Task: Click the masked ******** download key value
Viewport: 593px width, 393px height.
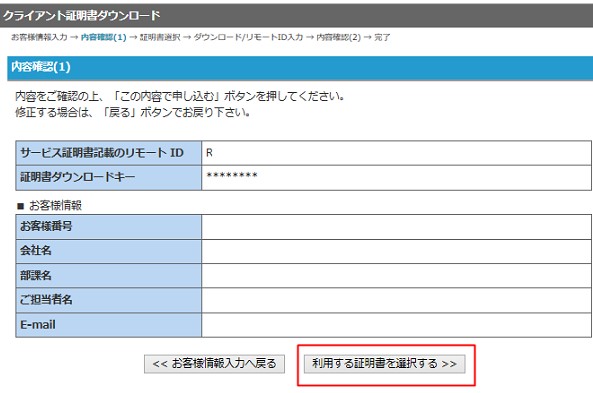Action: click(232, 176)
